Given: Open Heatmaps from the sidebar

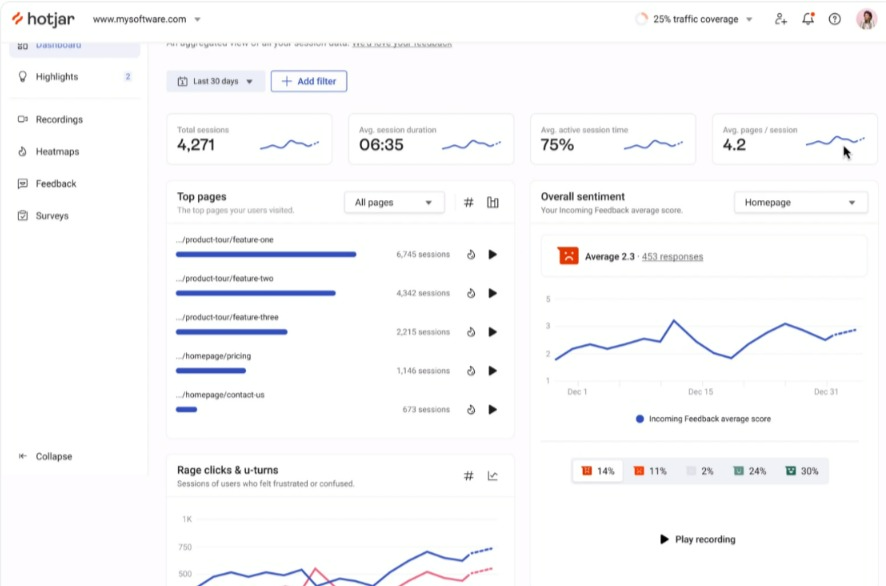Looking at the screenshot, I should point(57,152).
